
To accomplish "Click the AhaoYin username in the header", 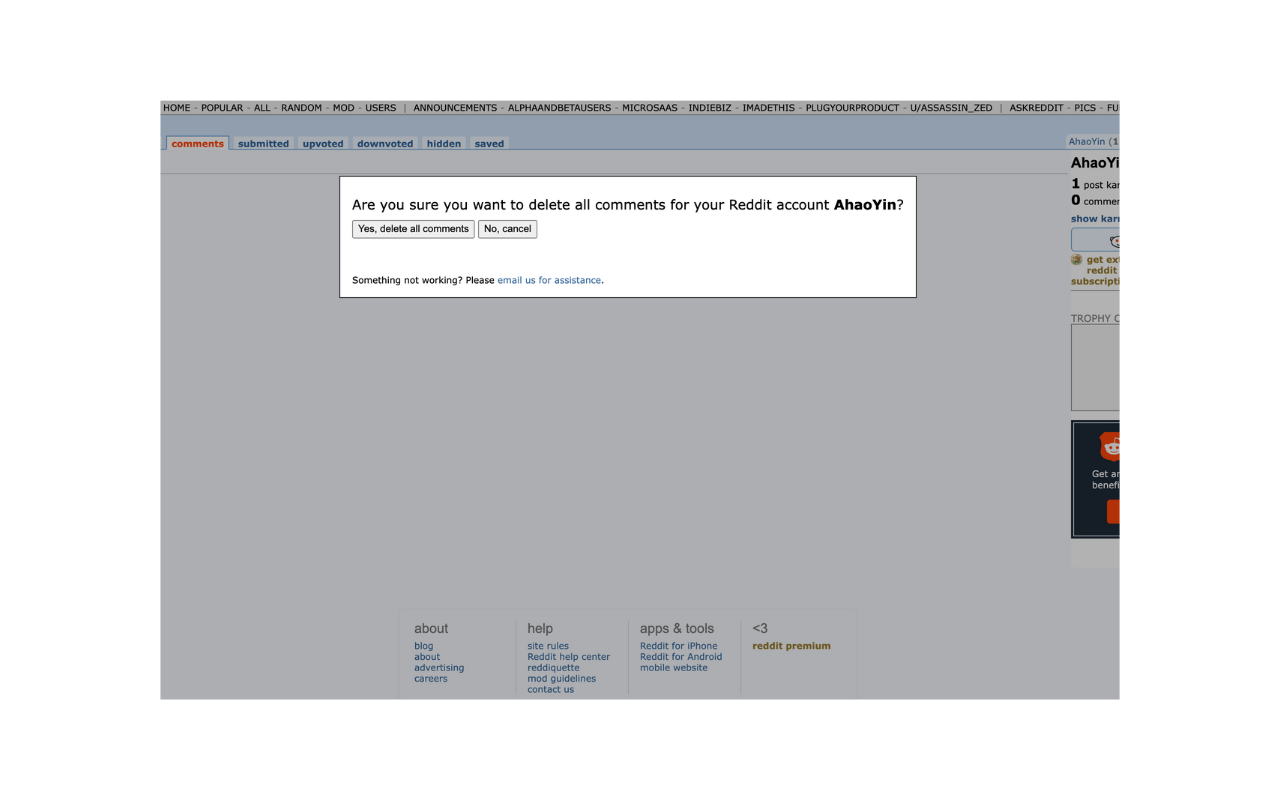I will (x=1087, y=142).
